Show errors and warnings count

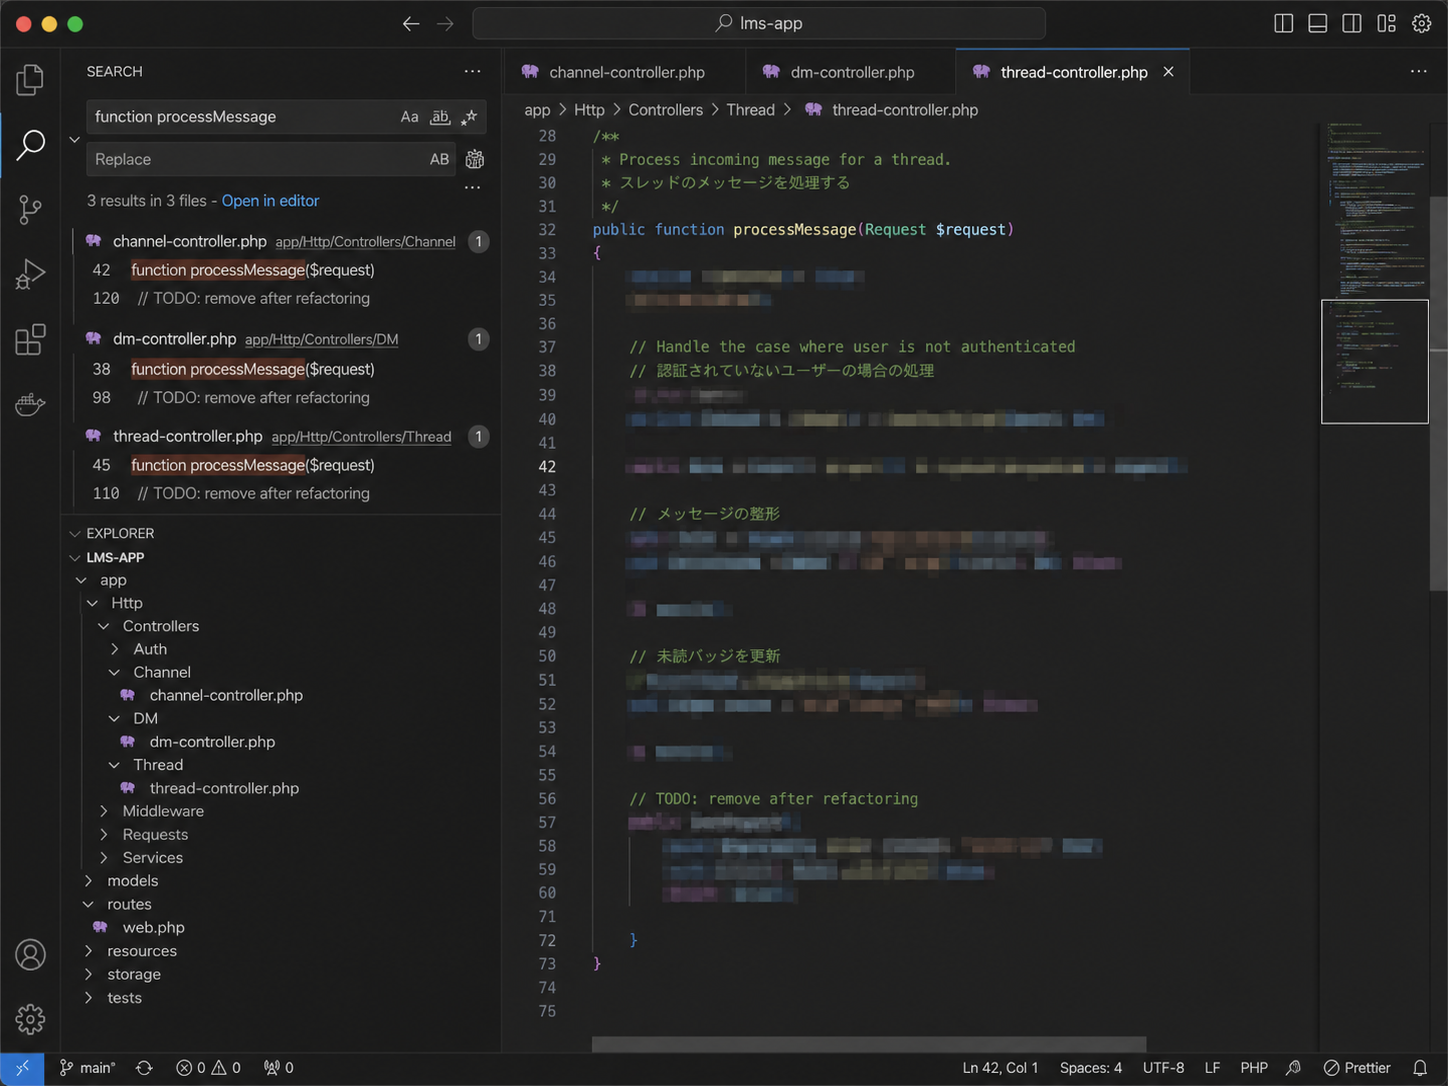coord(208,1068)
